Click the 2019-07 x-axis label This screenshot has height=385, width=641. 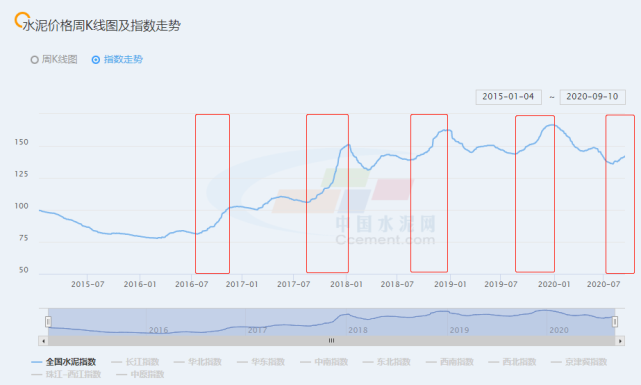coord(501,284)
